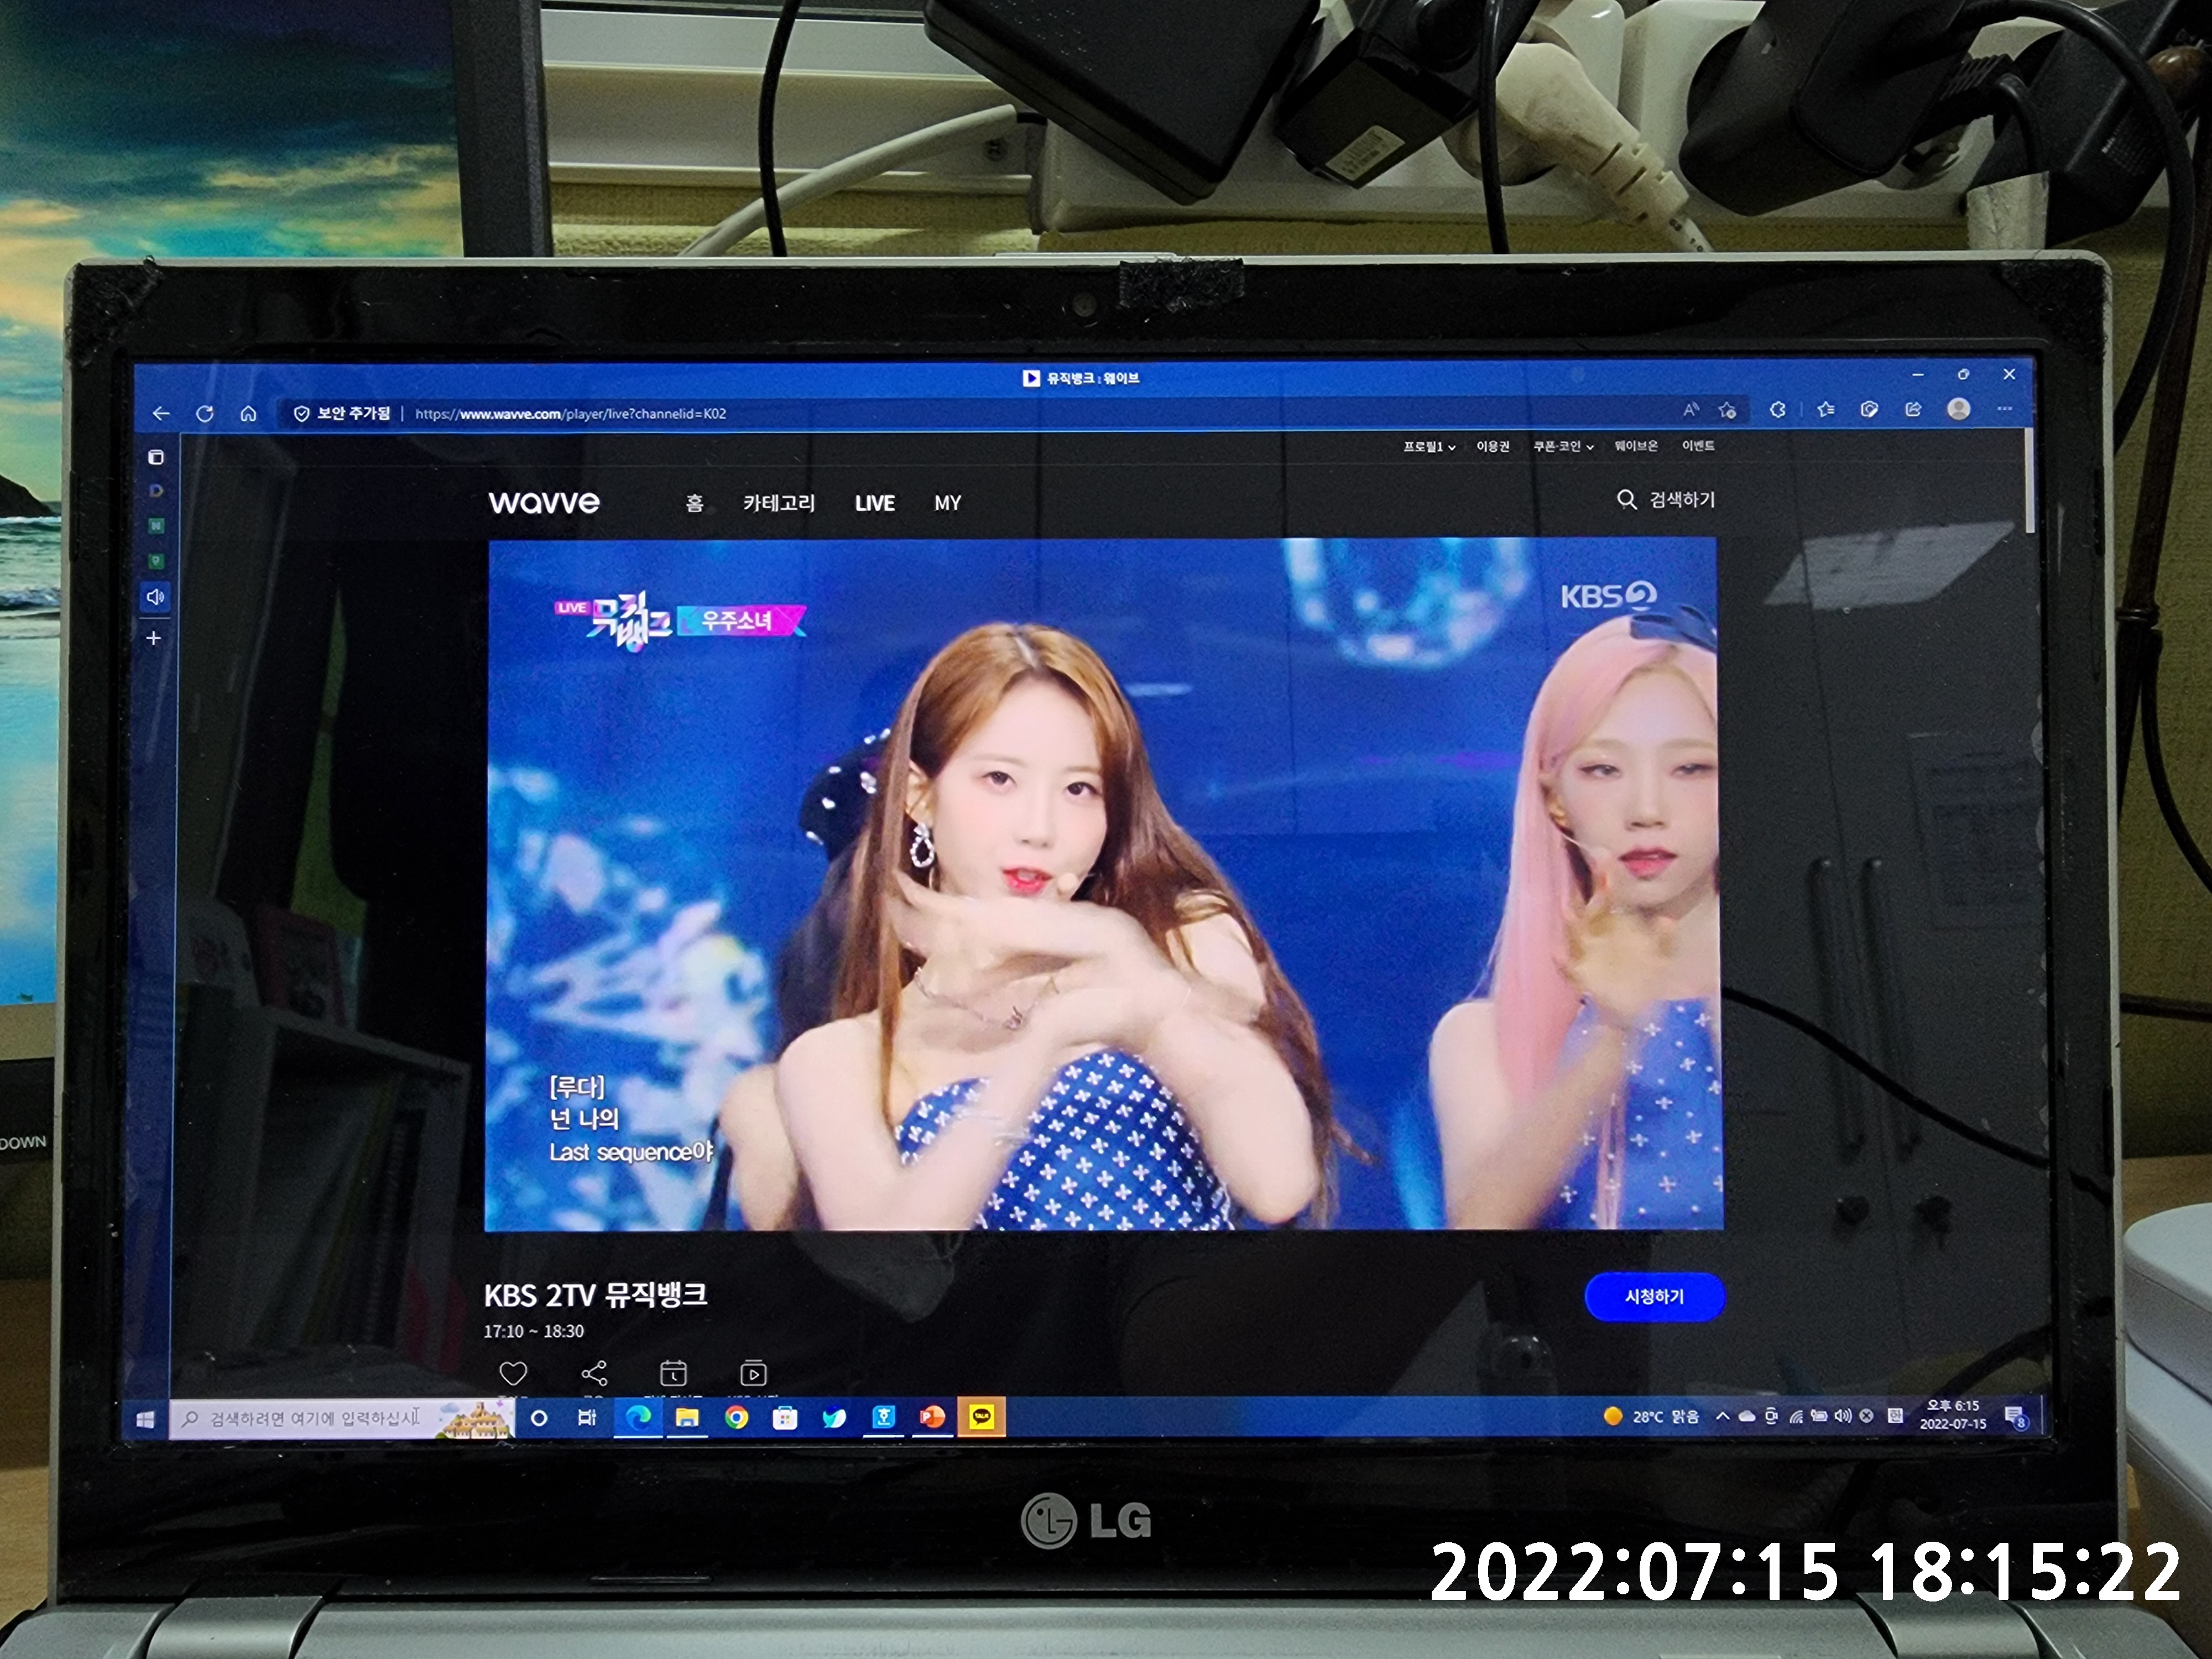Click the vertical tabs icon at sidebar top
This screenshot has height=1659, width=2212.
coord(156,457)
